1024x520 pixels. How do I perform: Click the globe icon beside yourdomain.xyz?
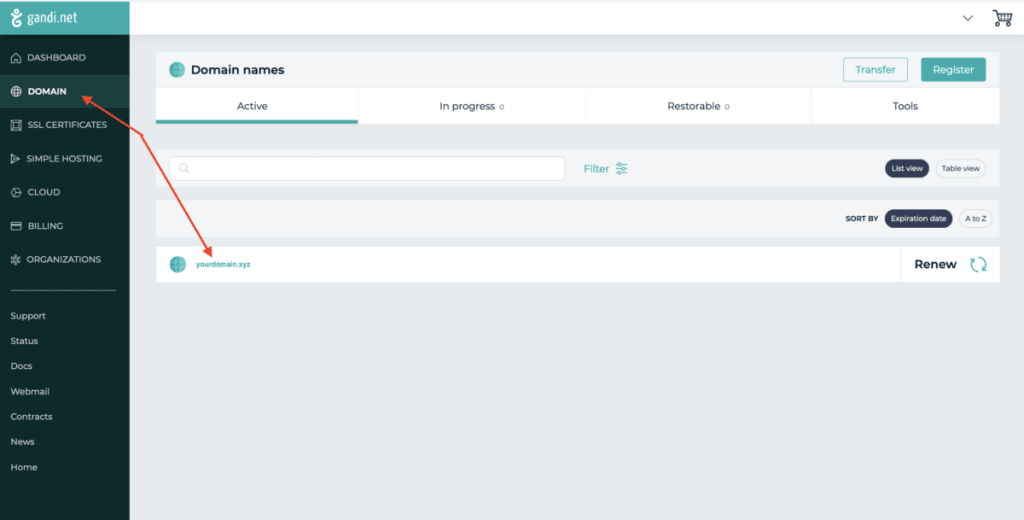[178, 265]
